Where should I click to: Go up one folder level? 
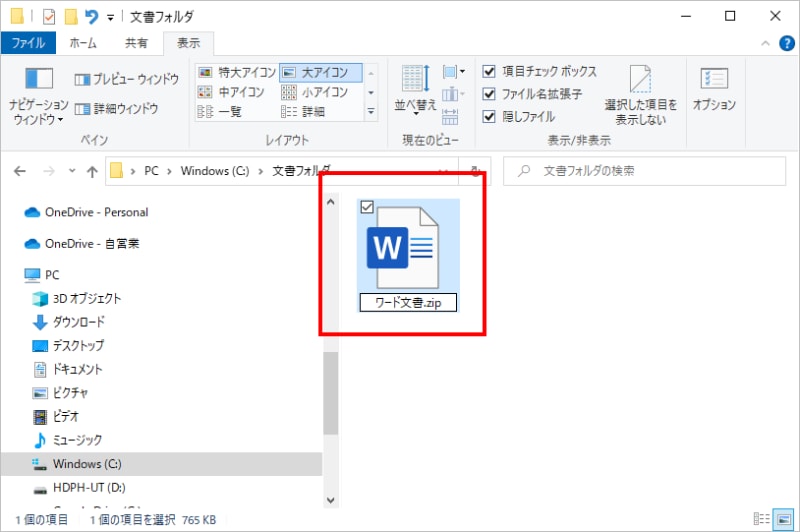click(92, 171)
